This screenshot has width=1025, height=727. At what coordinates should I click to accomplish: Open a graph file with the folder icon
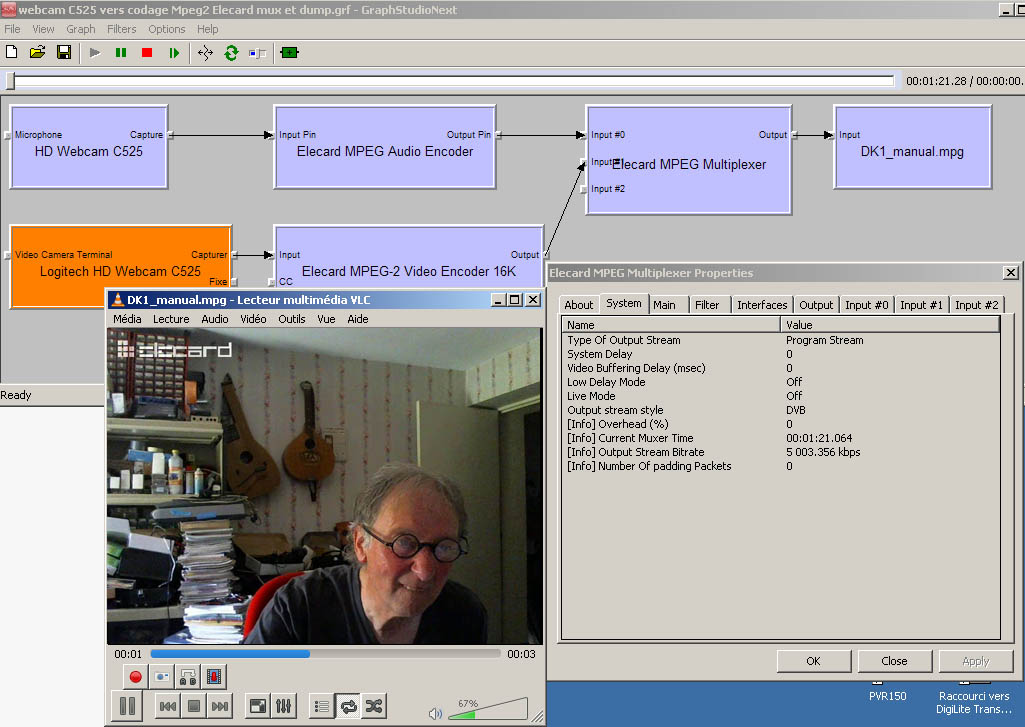tap(37, 52)
